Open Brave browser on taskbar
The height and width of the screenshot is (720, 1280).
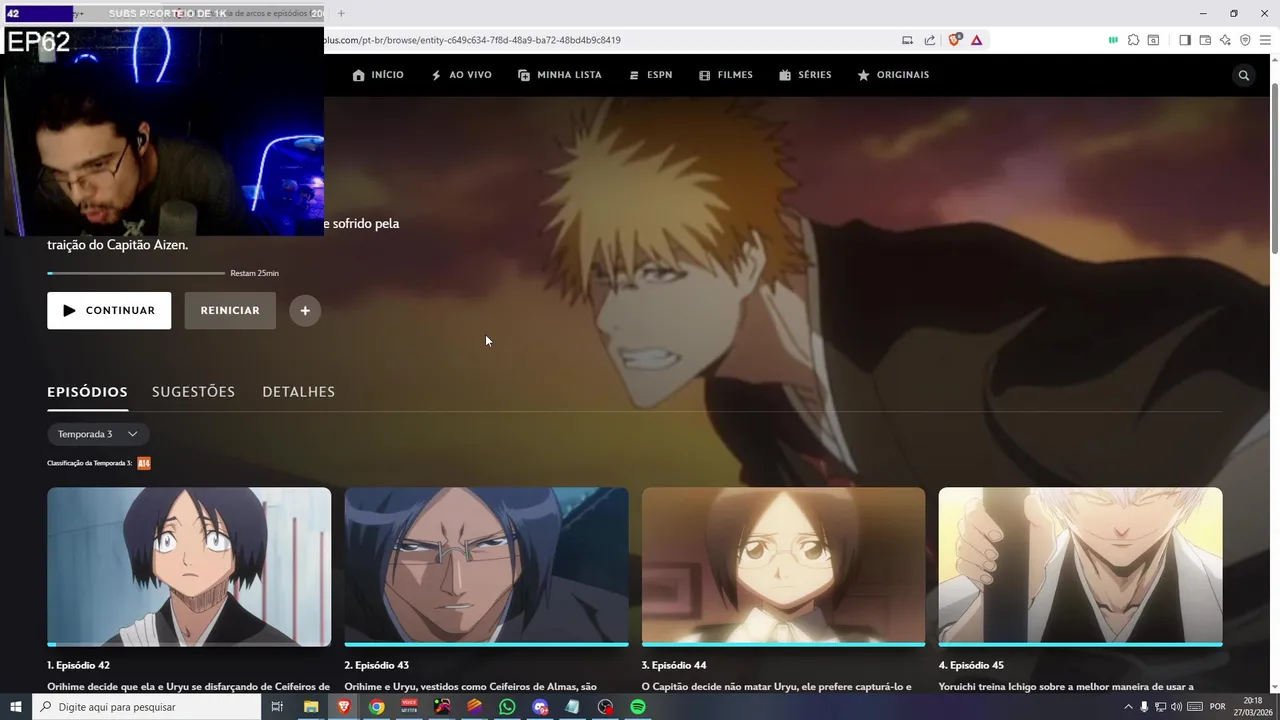(344, 707)
